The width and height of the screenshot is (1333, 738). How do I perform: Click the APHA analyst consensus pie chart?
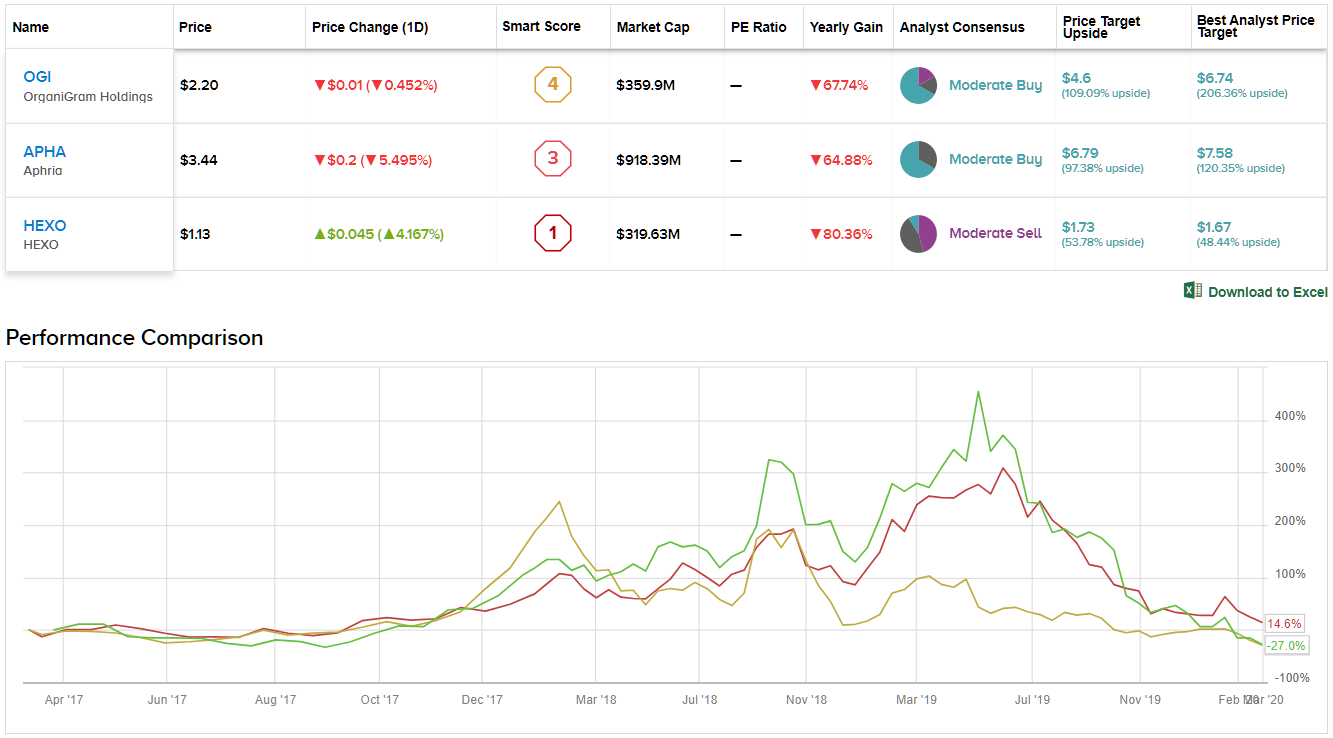918,159
